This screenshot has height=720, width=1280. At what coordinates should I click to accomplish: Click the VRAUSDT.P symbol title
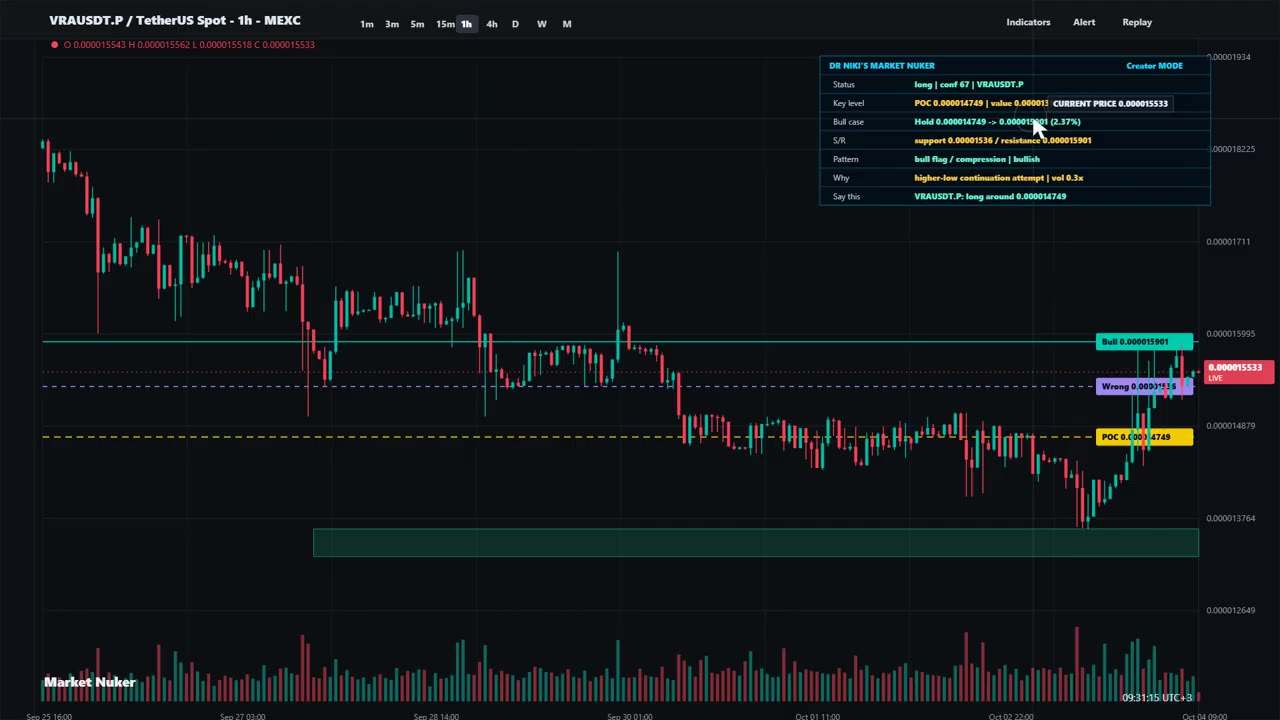175,20
